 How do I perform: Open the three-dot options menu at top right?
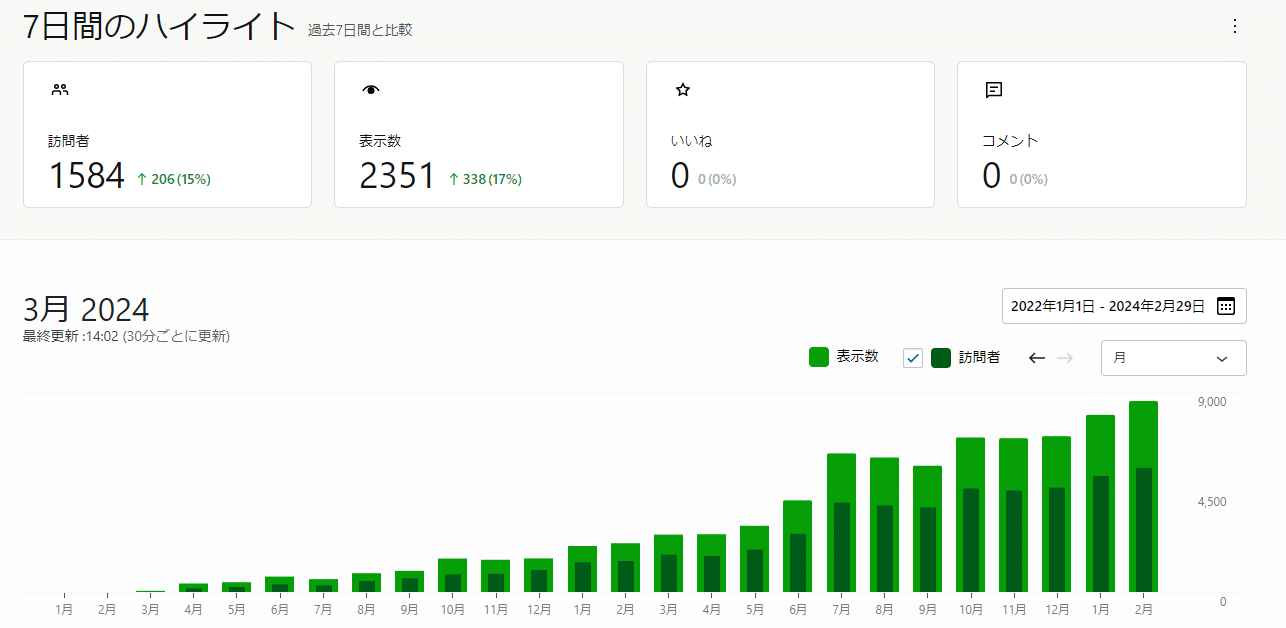point(1234,28)
